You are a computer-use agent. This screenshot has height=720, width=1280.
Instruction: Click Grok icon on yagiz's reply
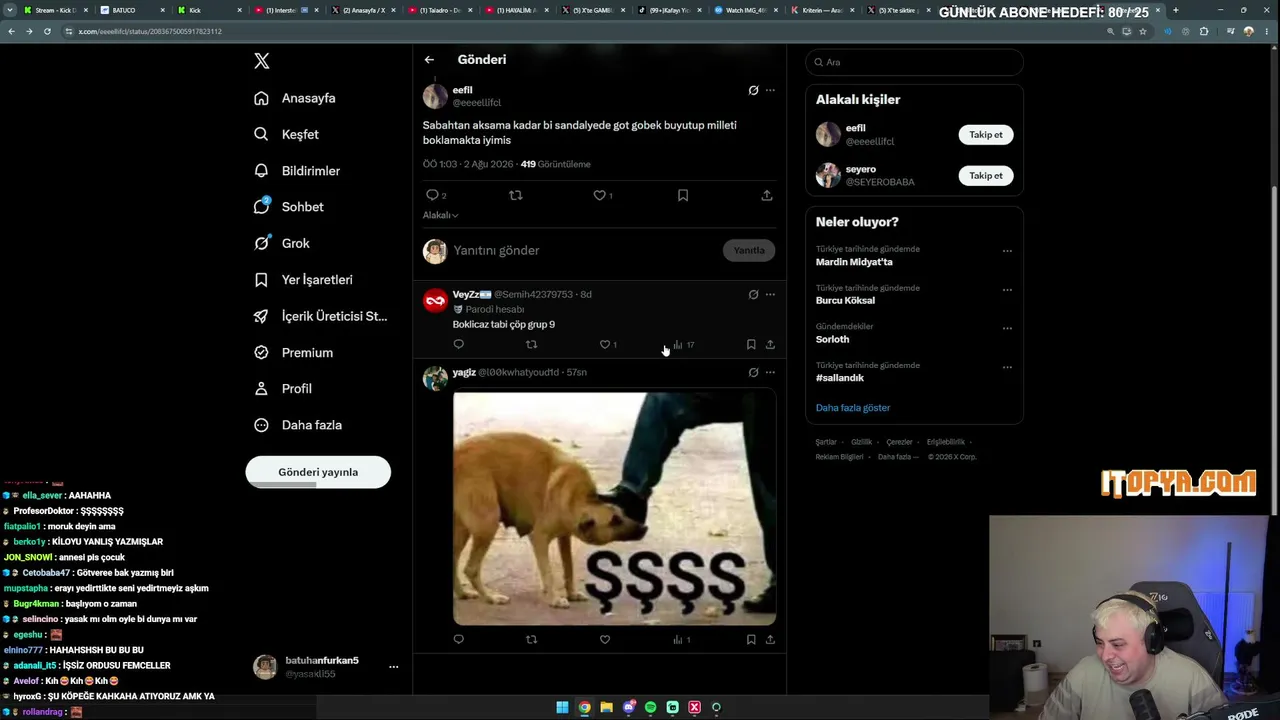pyautogui.click(x=753, y=372)
